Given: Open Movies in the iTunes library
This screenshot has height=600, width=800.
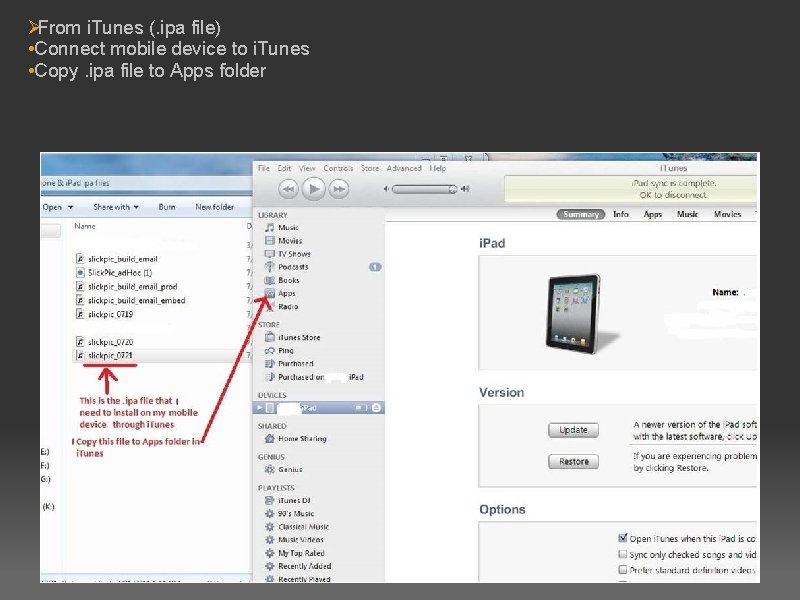Looking at the screenshot, I should coord(290,241).
